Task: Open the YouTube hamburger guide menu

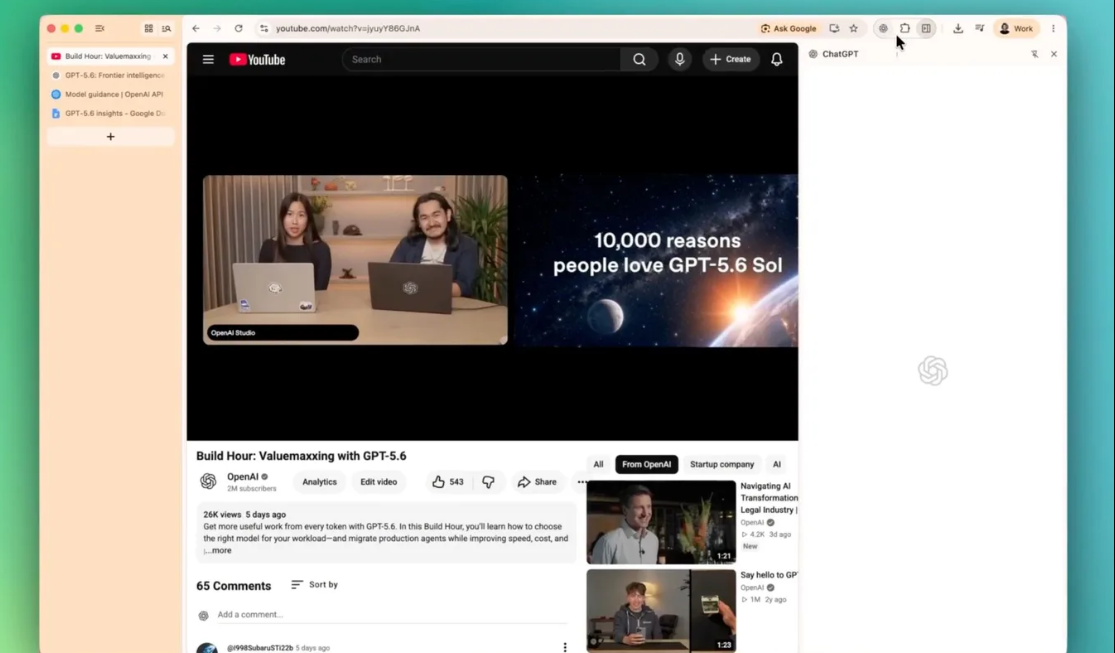Action: (208, 60)
